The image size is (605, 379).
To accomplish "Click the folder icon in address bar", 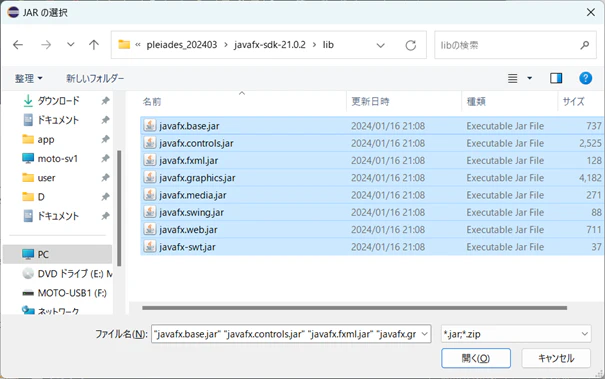I will [124, 45].
